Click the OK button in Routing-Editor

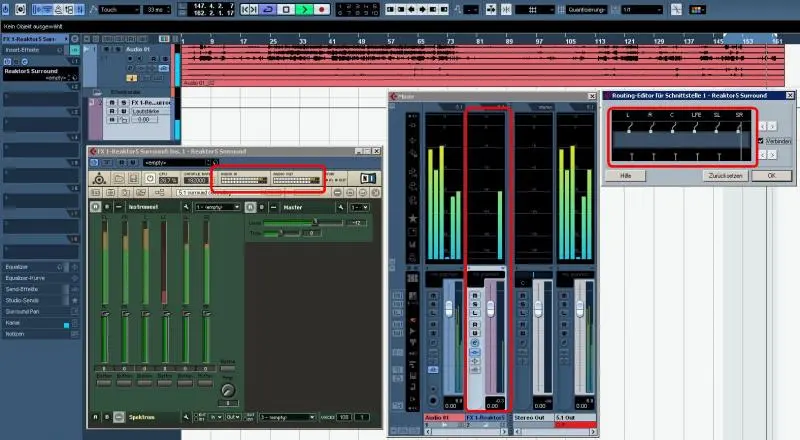tap(771, 174)
